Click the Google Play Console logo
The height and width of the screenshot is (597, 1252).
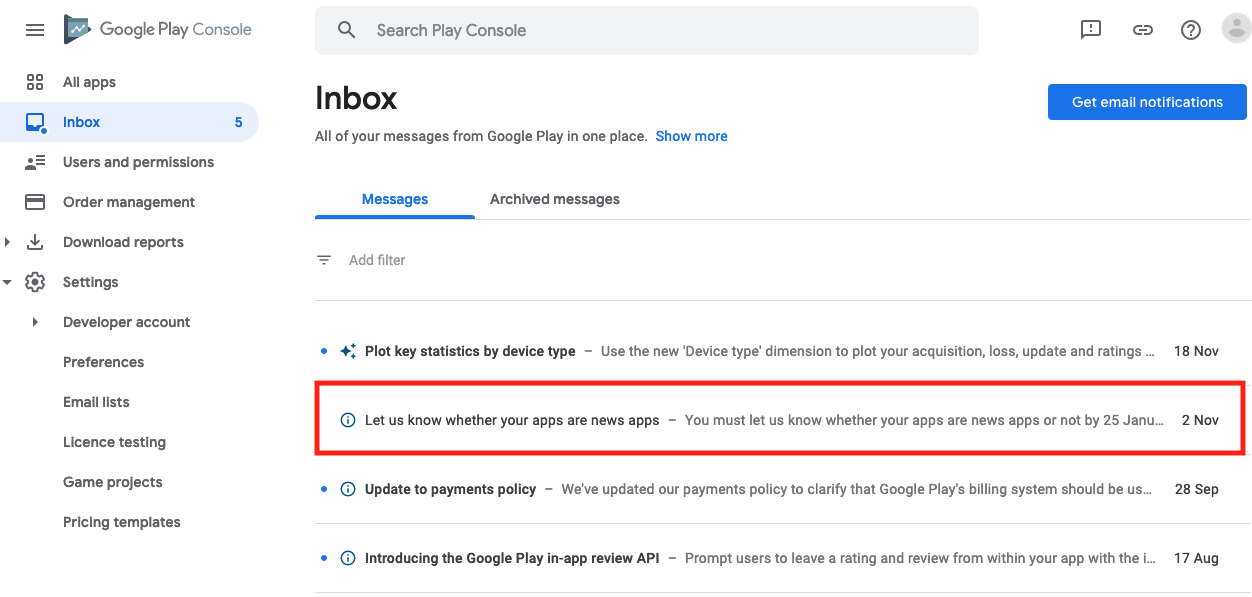click(x=158, y=30)
